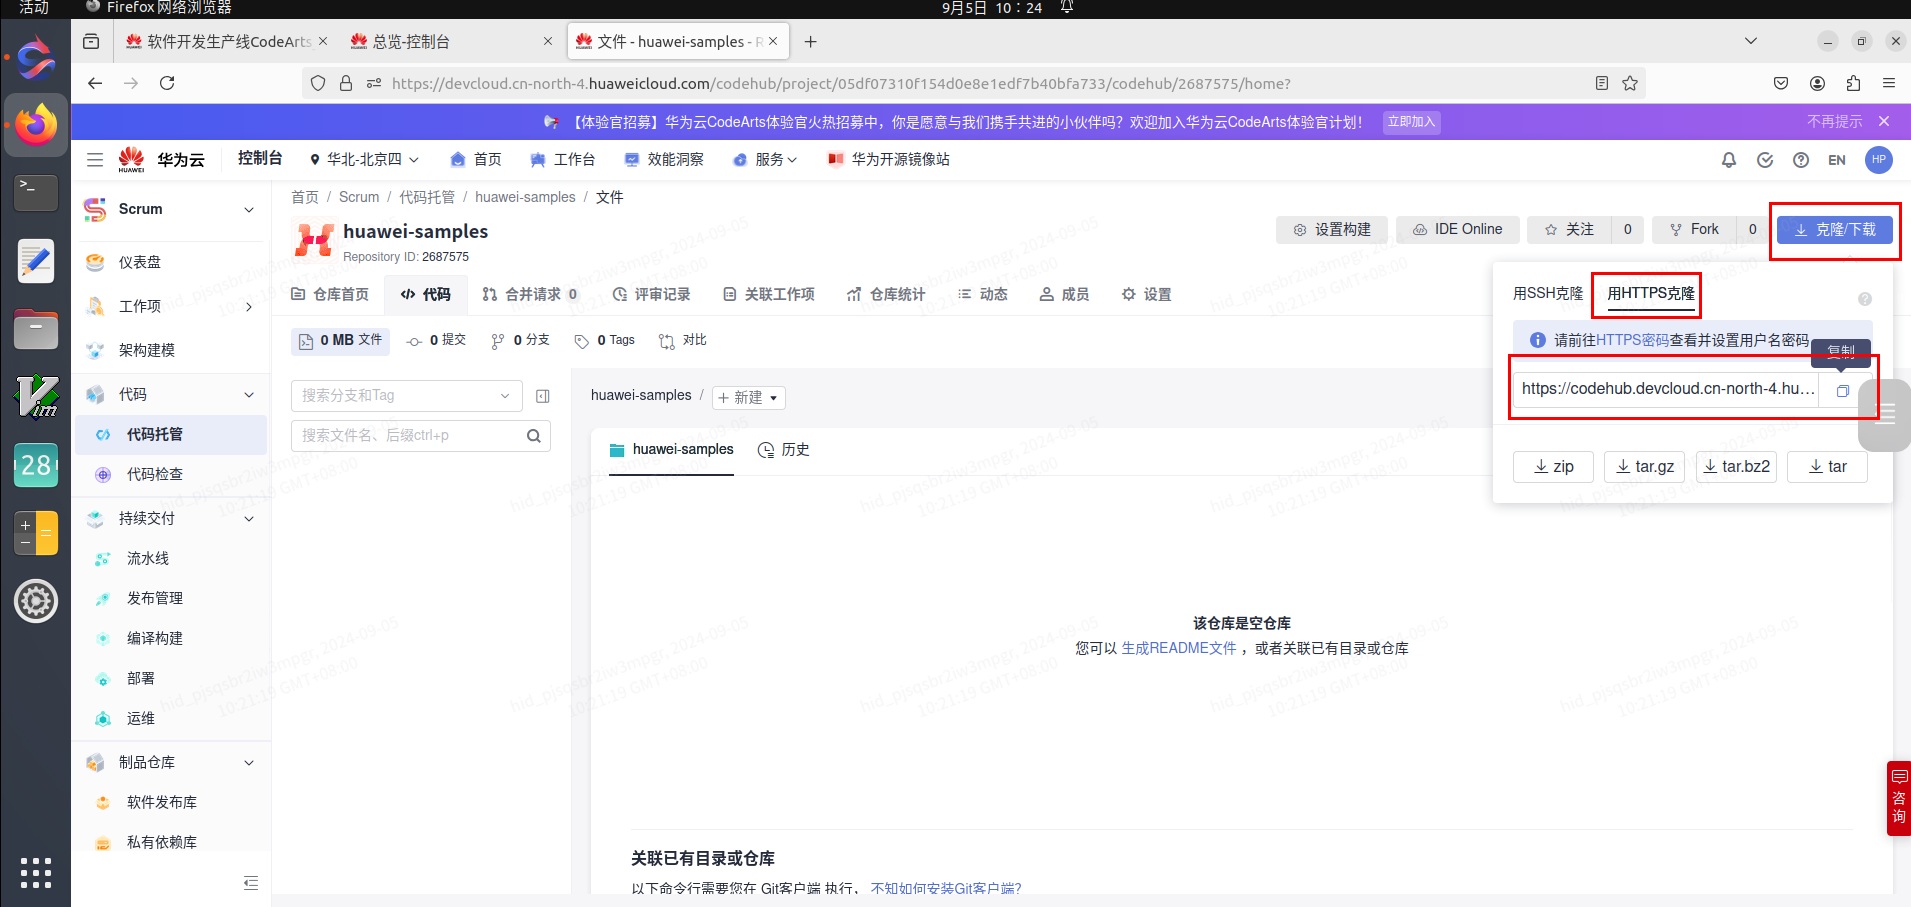The width and height of the screenshot is (1911, 907).
Task: Click the HTTPS clone URL field
Action: pos(1666,389)
